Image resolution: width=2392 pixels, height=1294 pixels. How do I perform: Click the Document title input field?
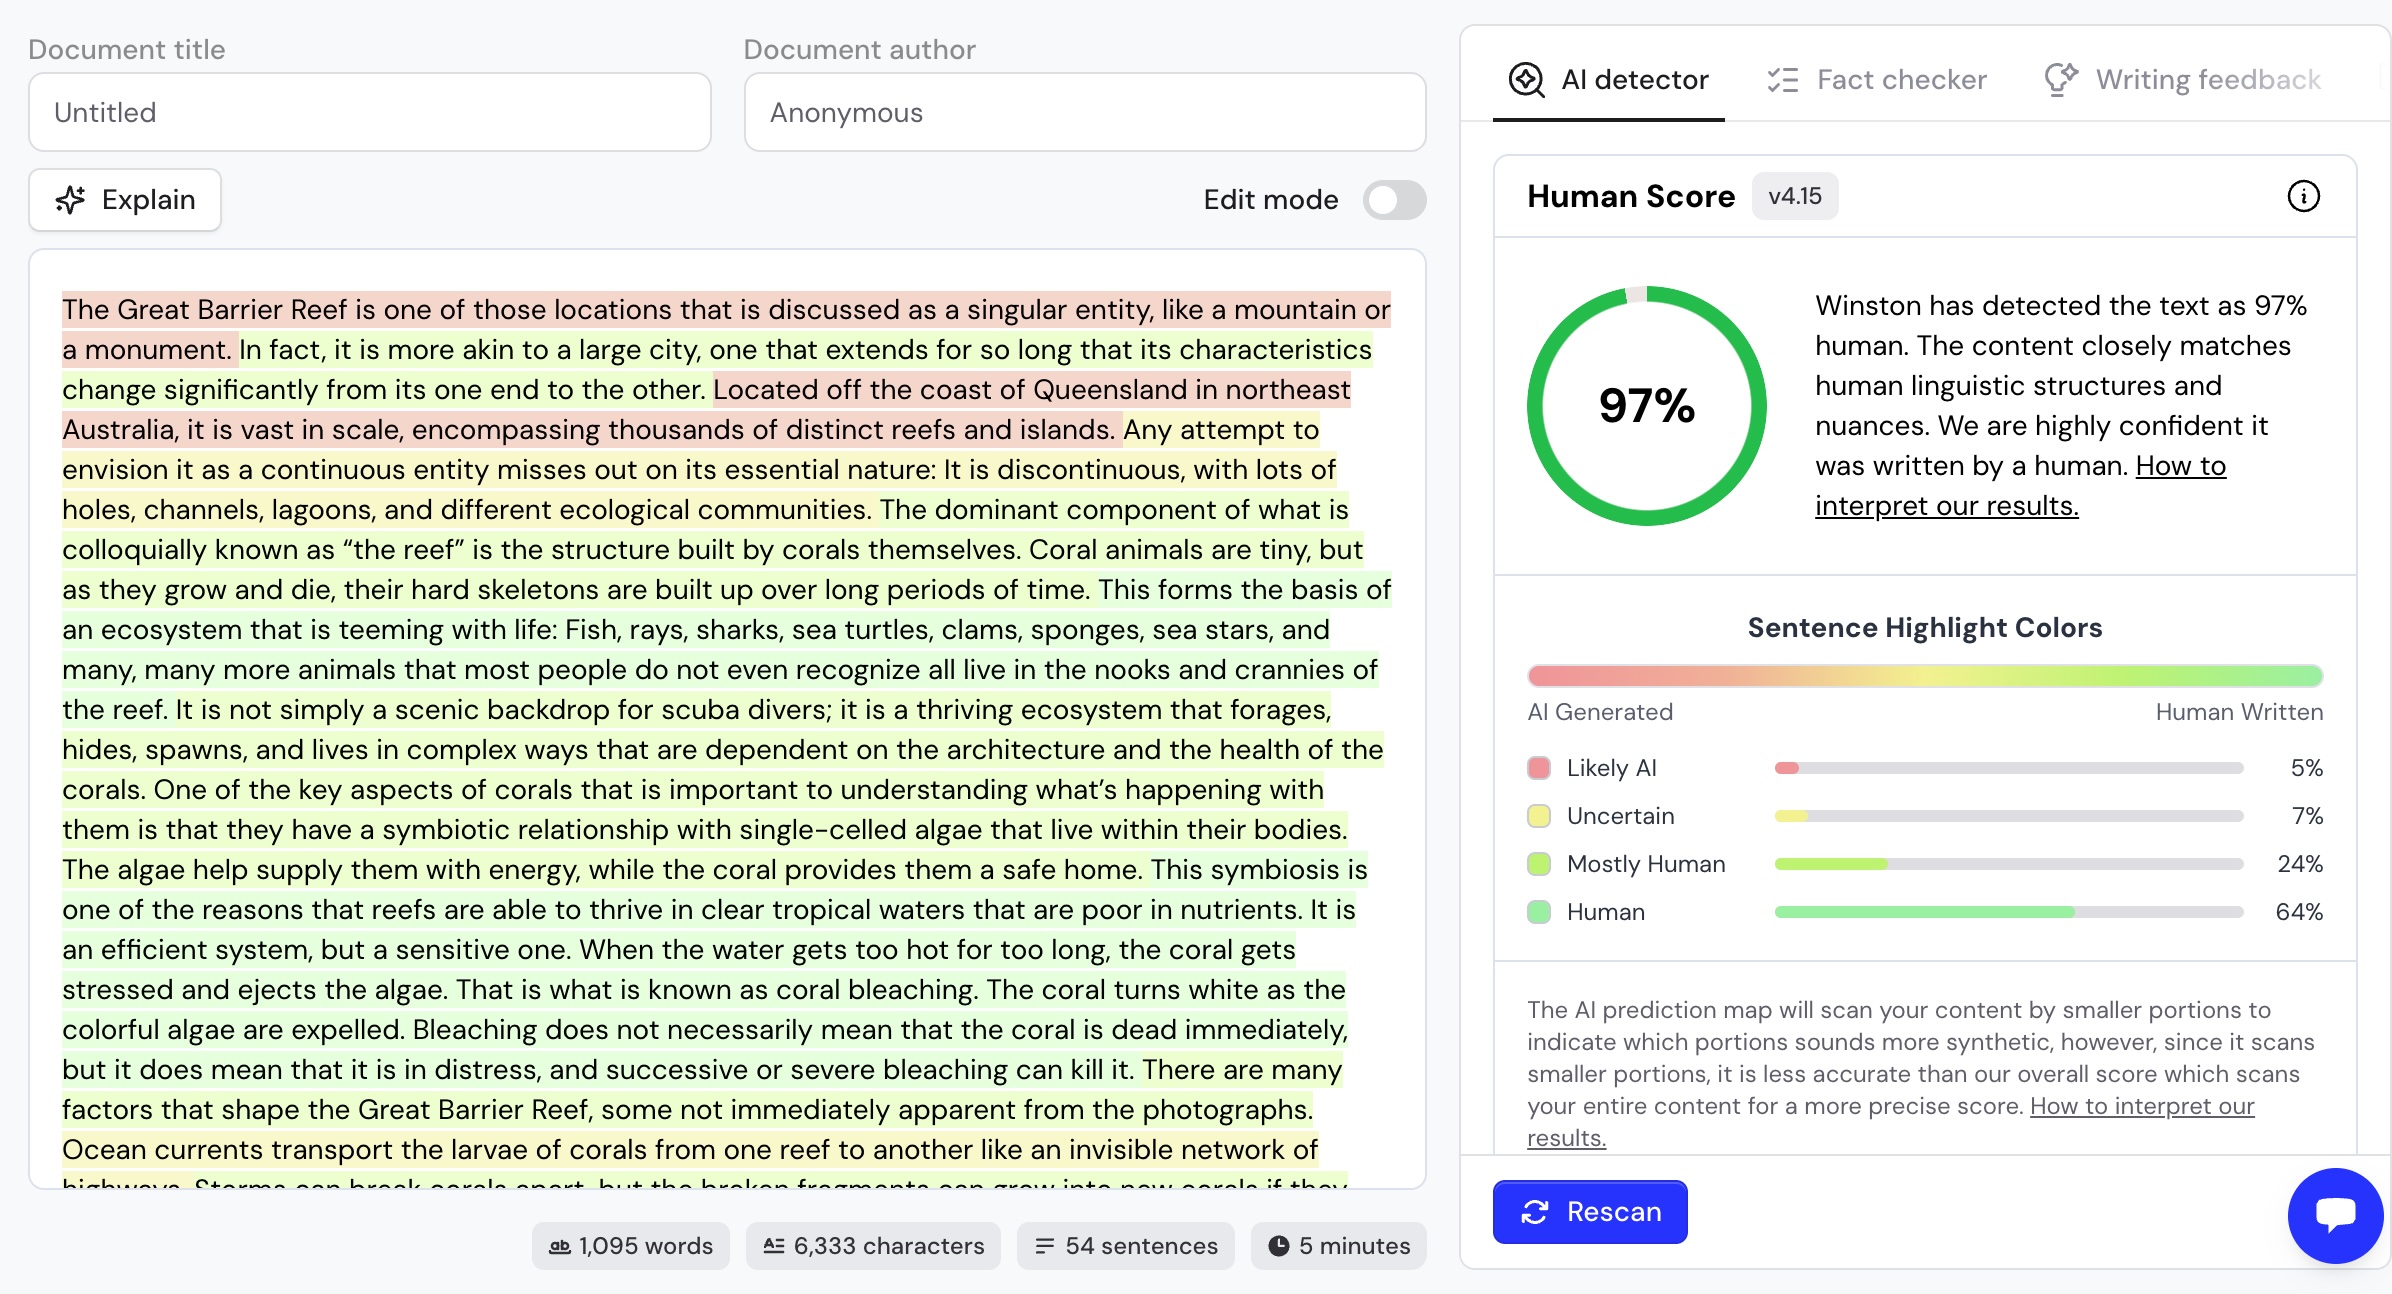[x=370, y=112]
